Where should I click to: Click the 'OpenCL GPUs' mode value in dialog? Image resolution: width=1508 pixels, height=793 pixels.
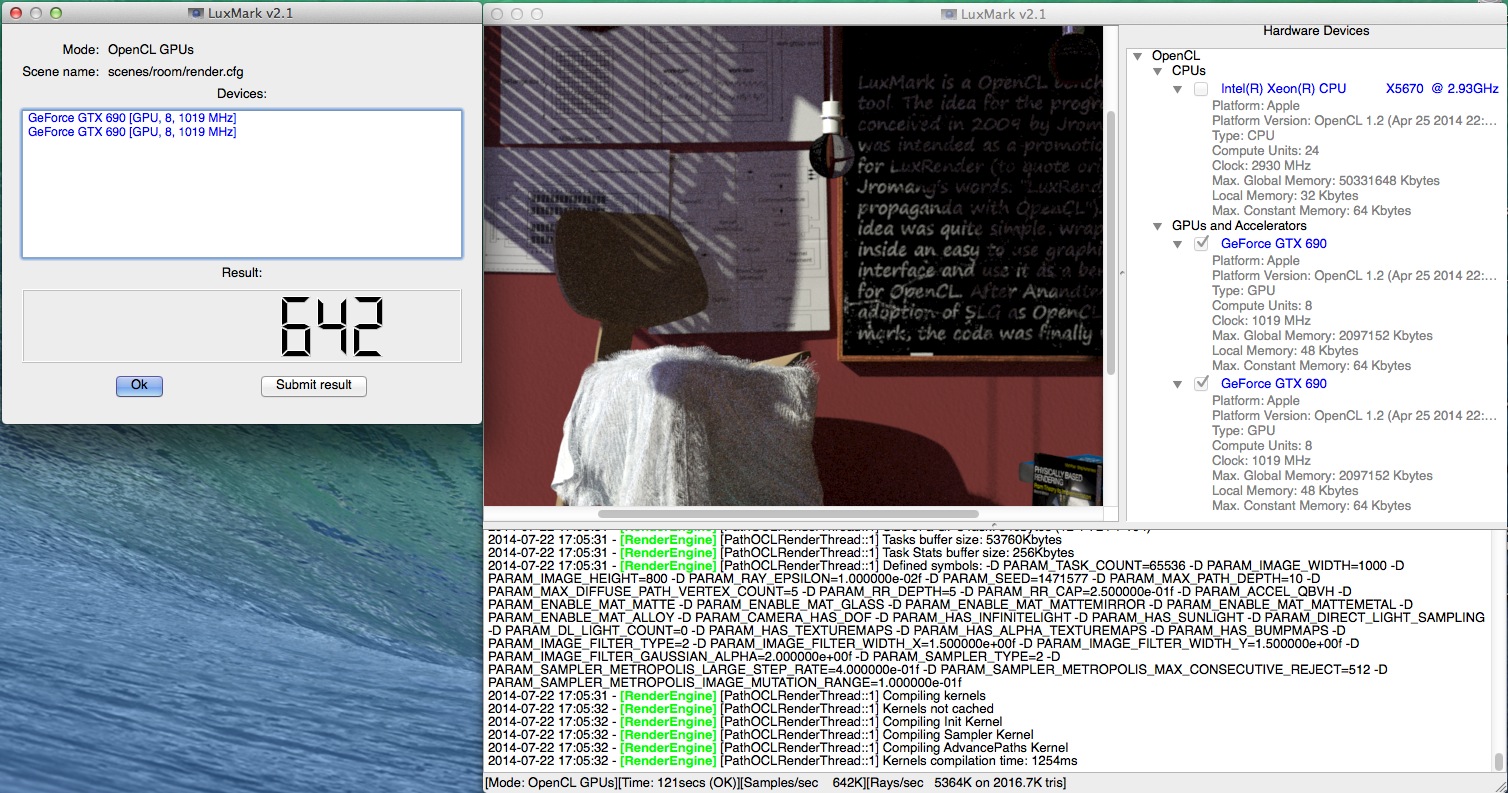coord(151,49)
